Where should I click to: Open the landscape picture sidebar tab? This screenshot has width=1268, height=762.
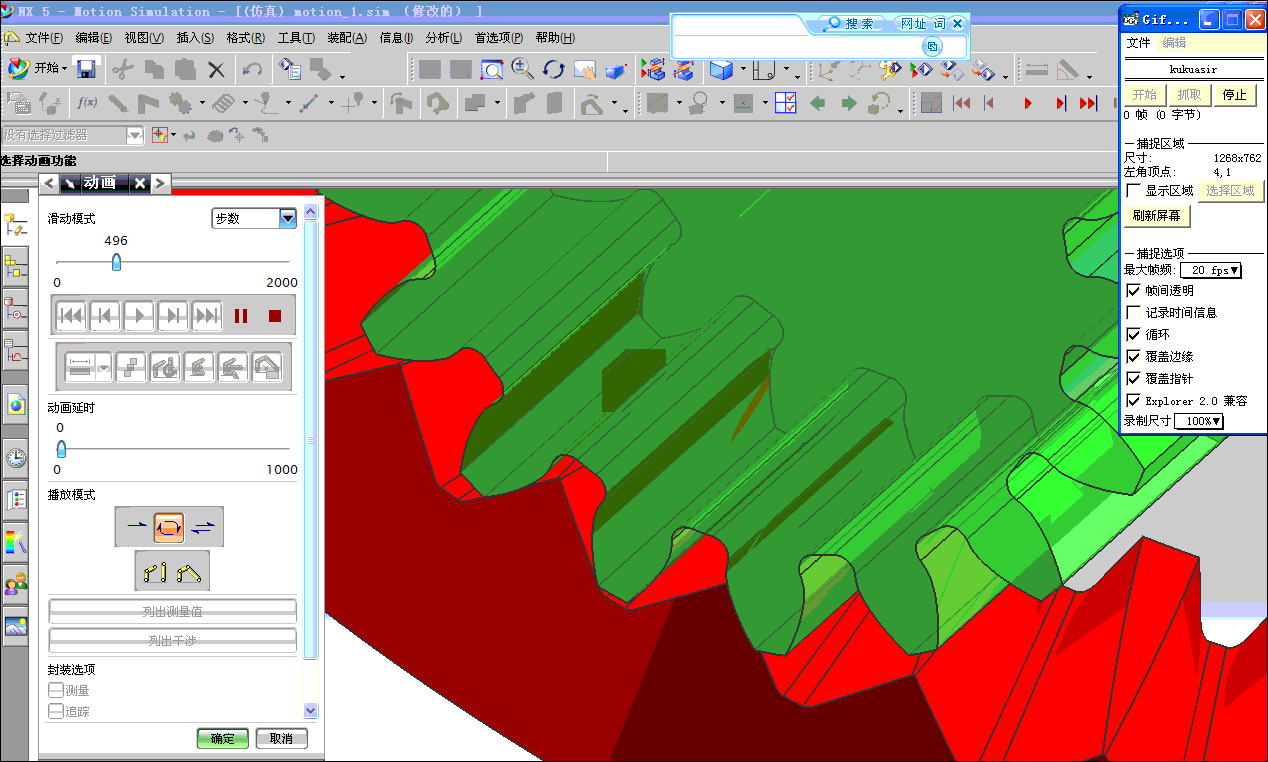click(16, 627)
